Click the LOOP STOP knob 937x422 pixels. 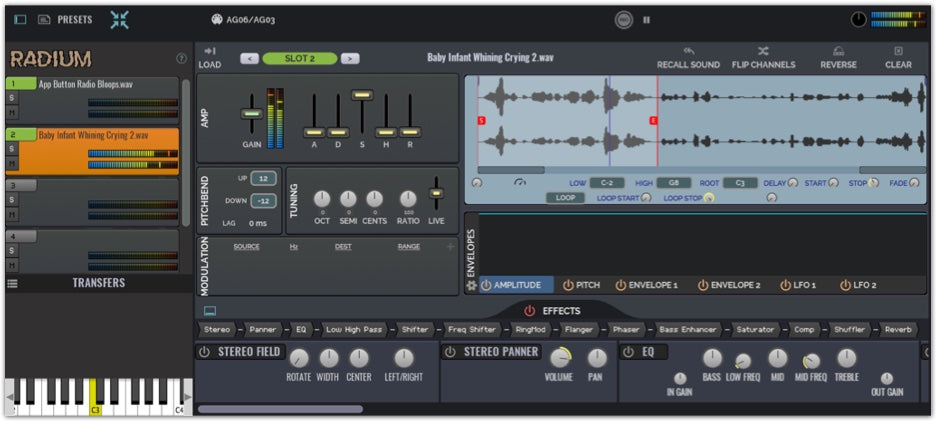[709, 198]
